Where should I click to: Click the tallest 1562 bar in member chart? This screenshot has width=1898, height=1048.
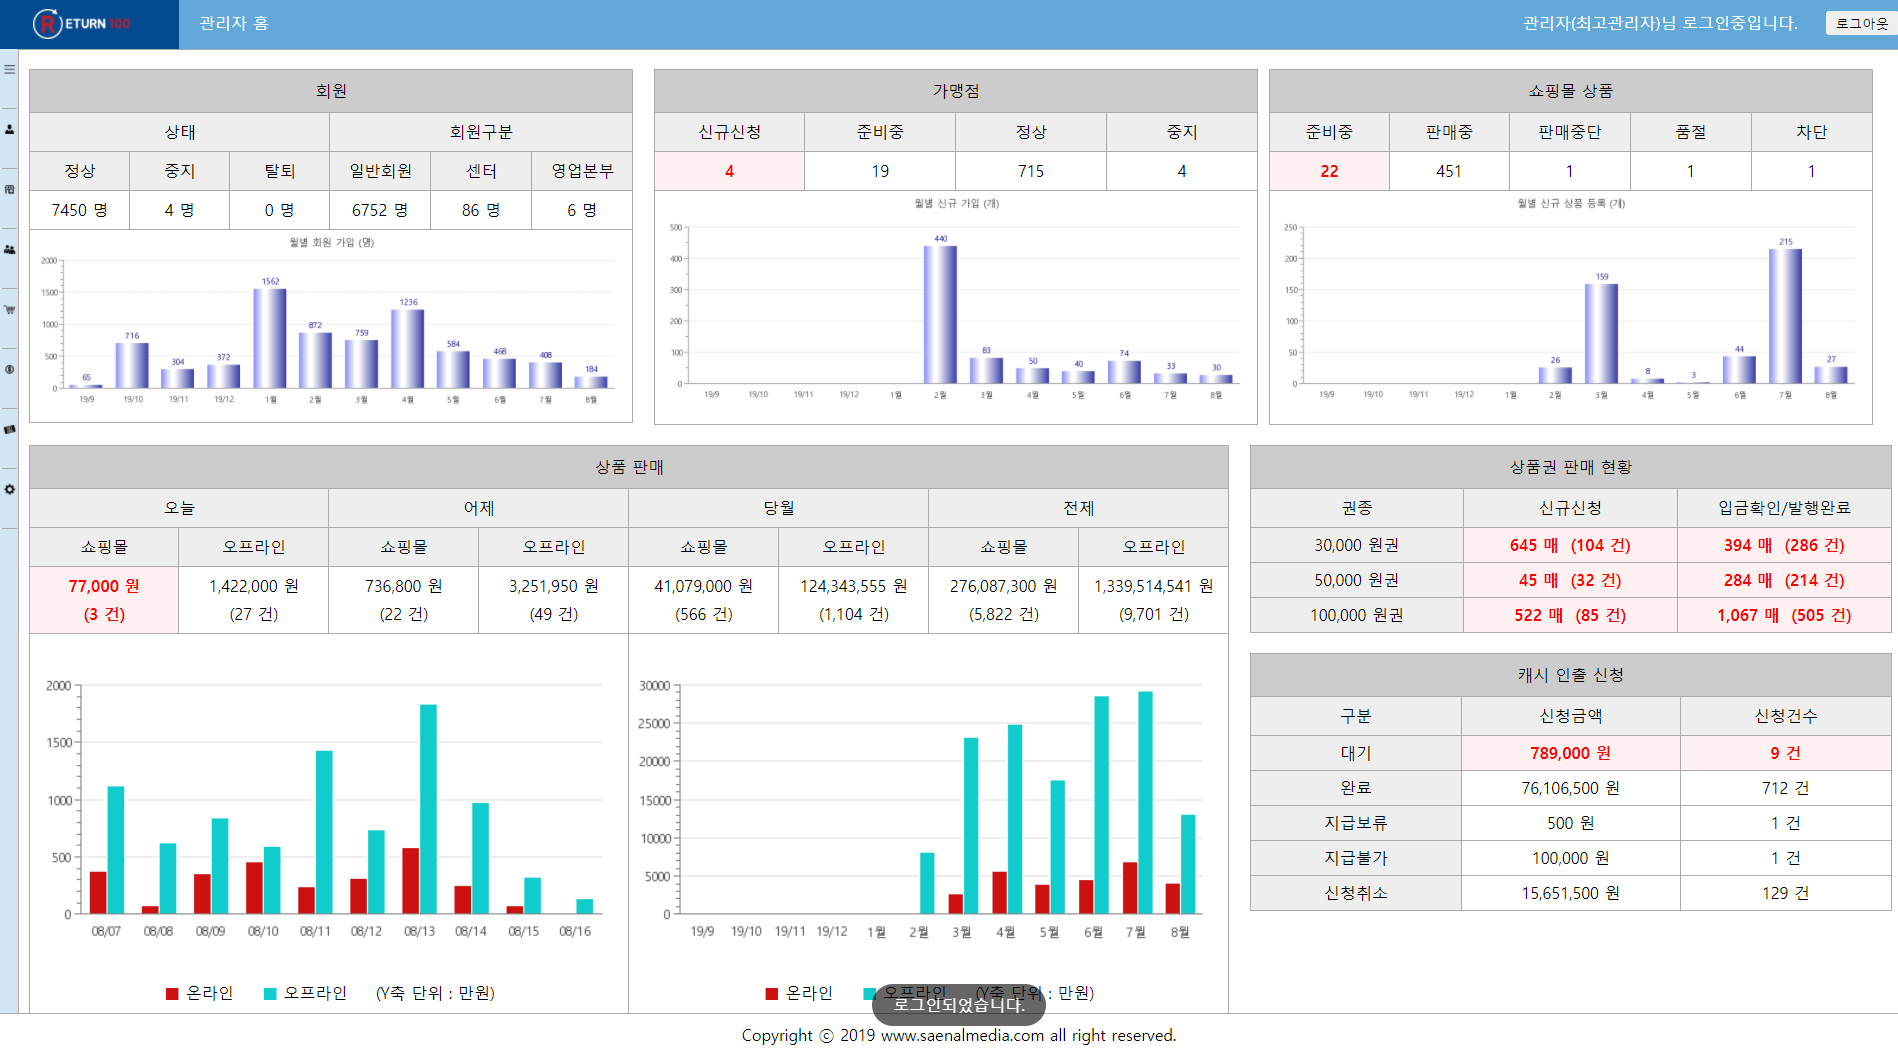pos(270,338)
